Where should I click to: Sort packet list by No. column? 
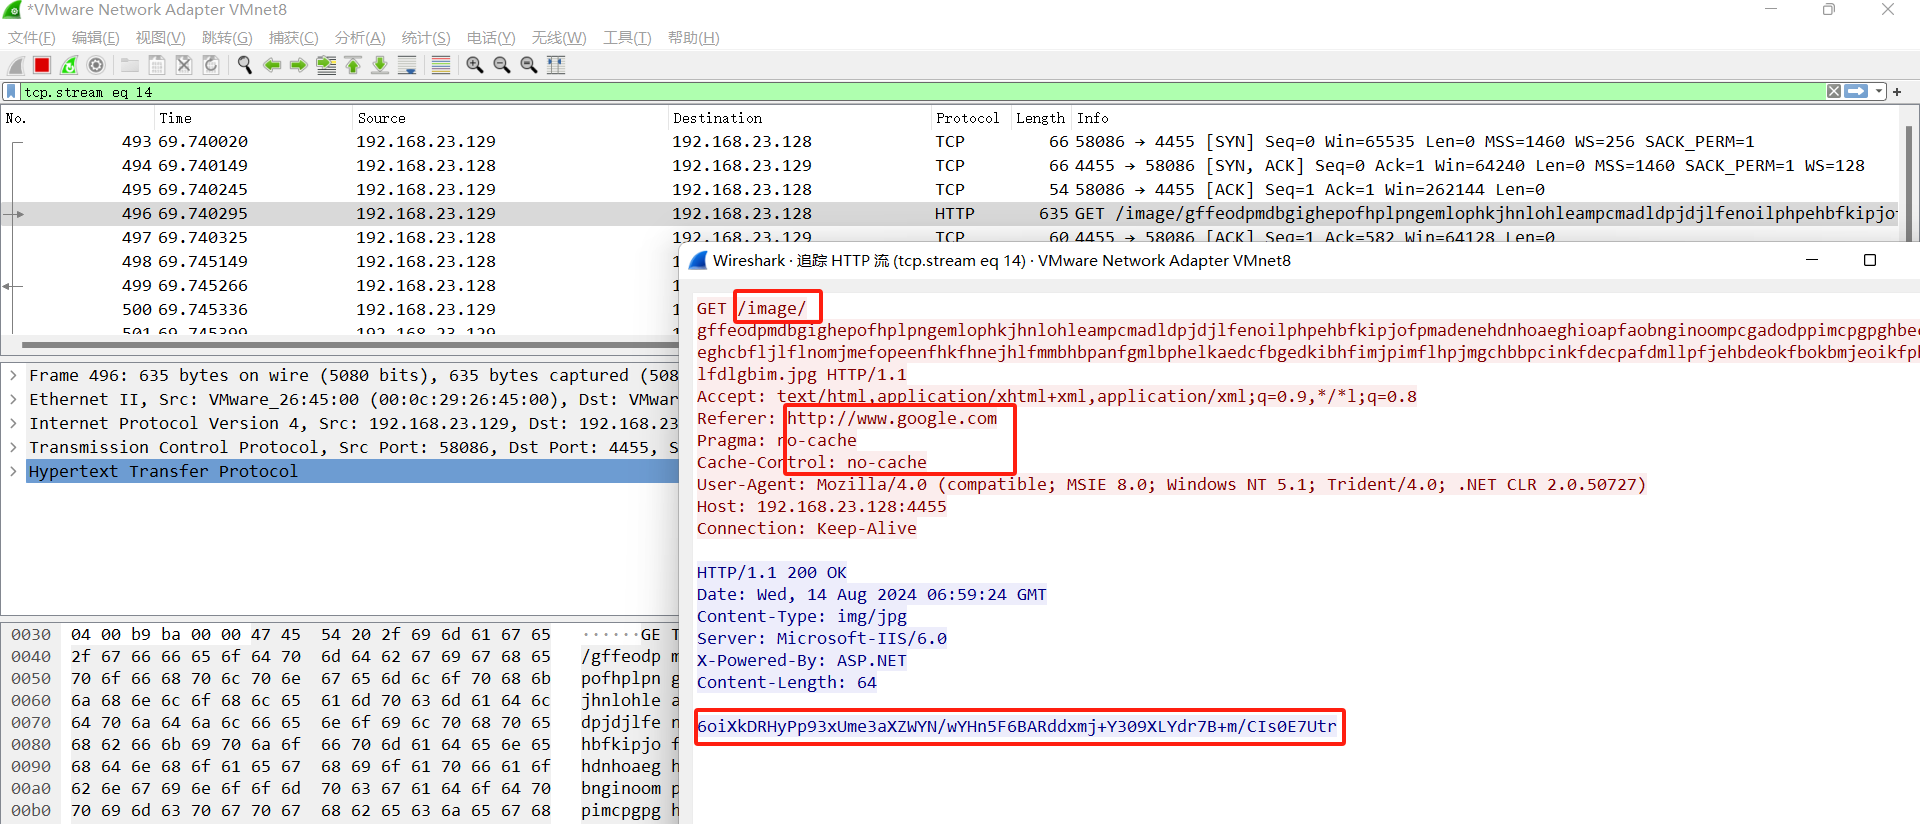click(78, 118)
